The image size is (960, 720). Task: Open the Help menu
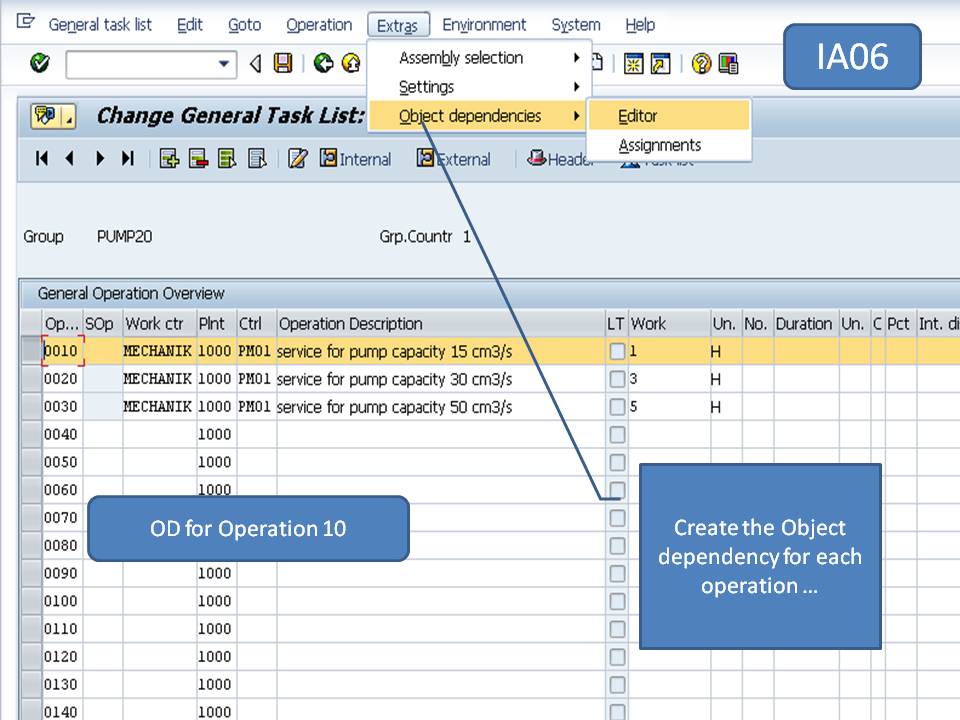[x=640, y=24]
